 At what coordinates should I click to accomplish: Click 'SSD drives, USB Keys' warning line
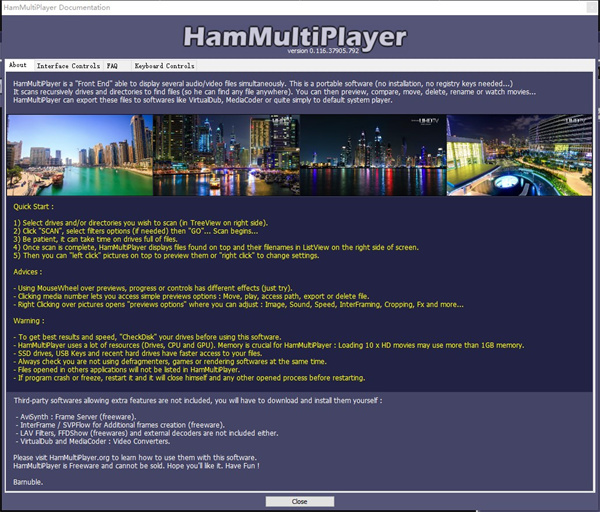[x=138, y=353]
